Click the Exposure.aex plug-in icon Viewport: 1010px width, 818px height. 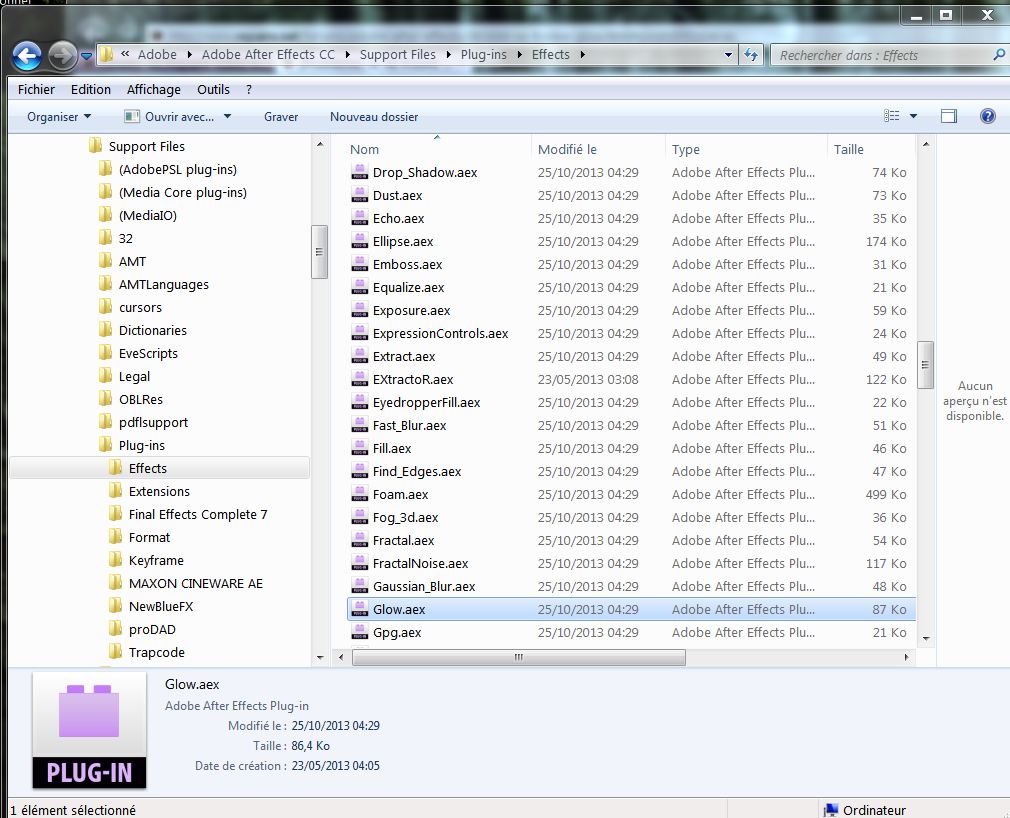(x=360, y=310)
